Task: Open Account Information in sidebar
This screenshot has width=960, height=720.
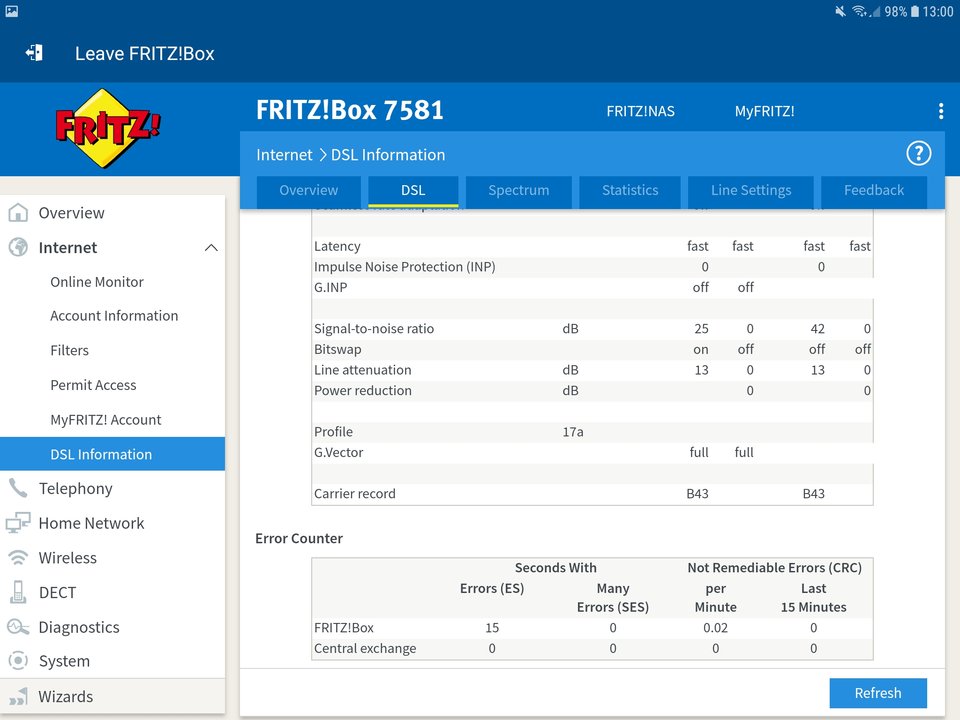Action: pos(114,316)
